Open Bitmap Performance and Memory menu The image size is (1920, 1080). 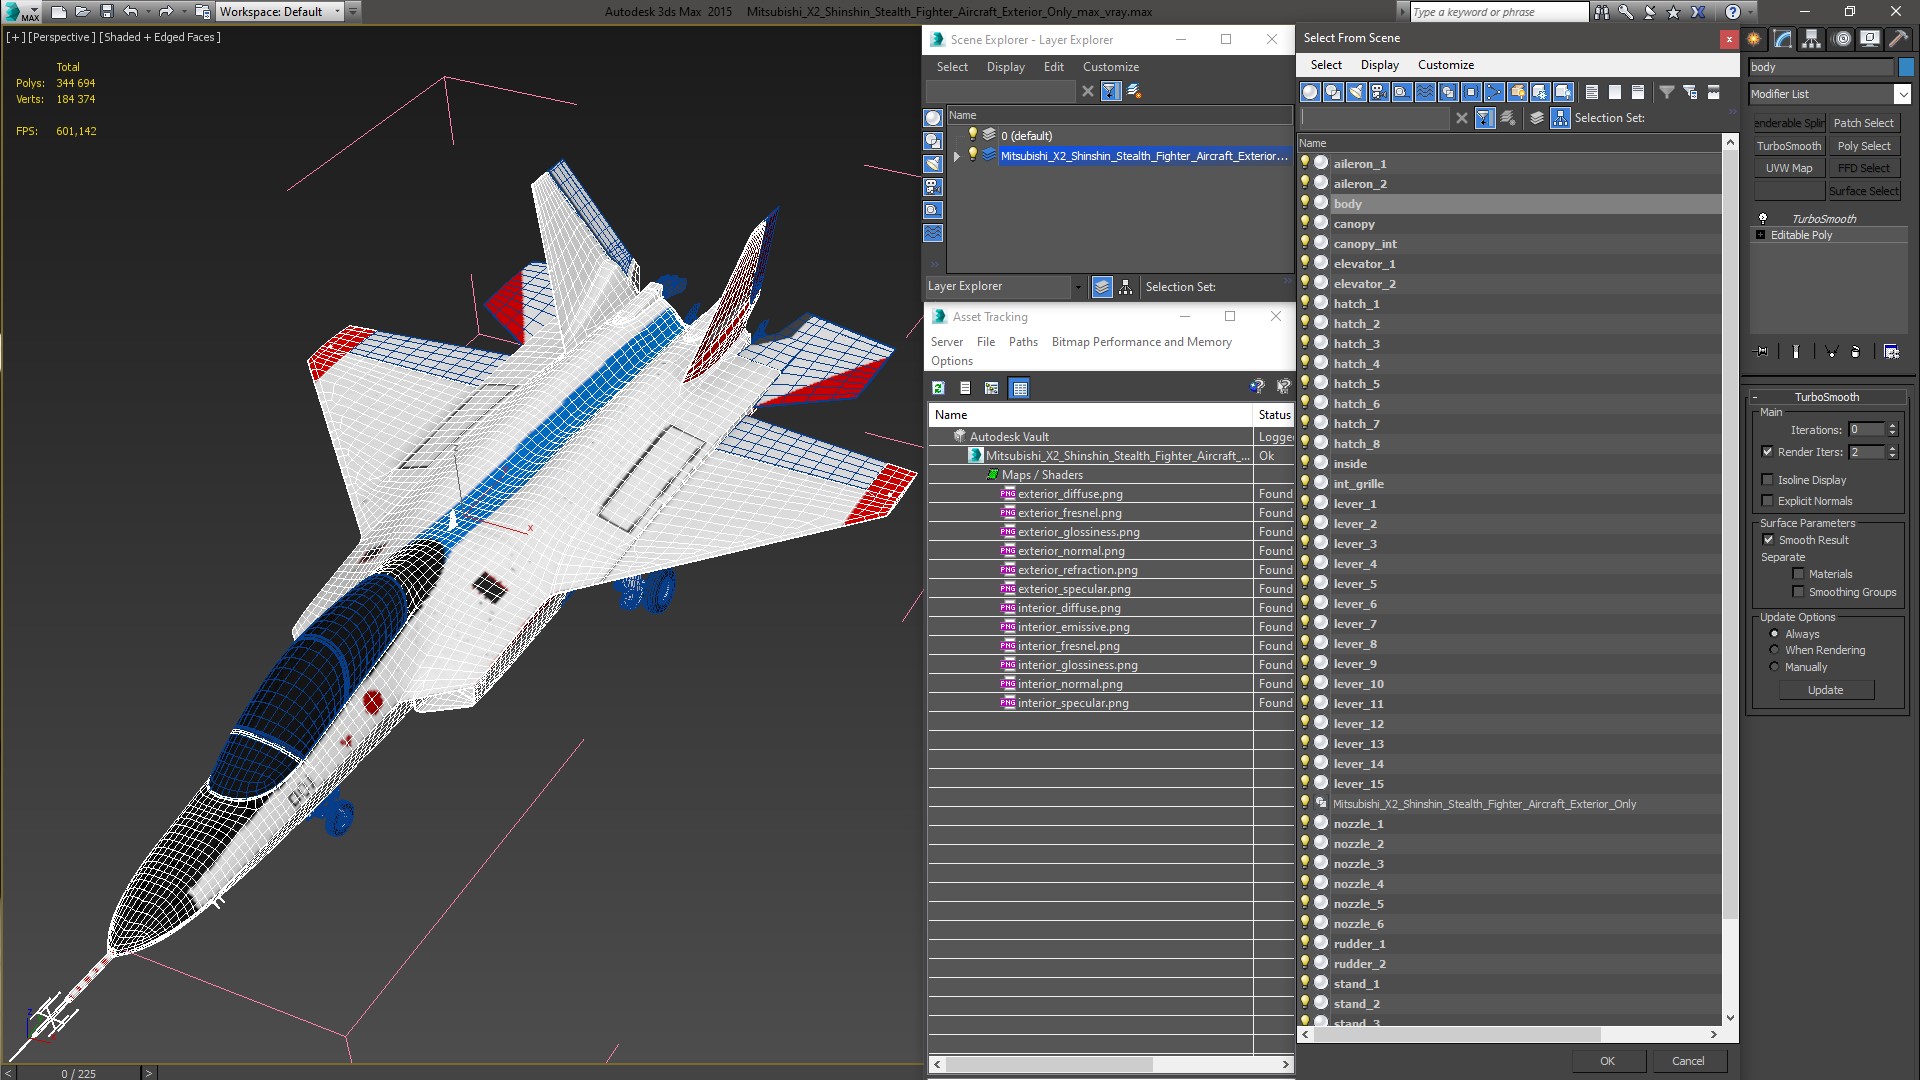tap(1141, 342)
